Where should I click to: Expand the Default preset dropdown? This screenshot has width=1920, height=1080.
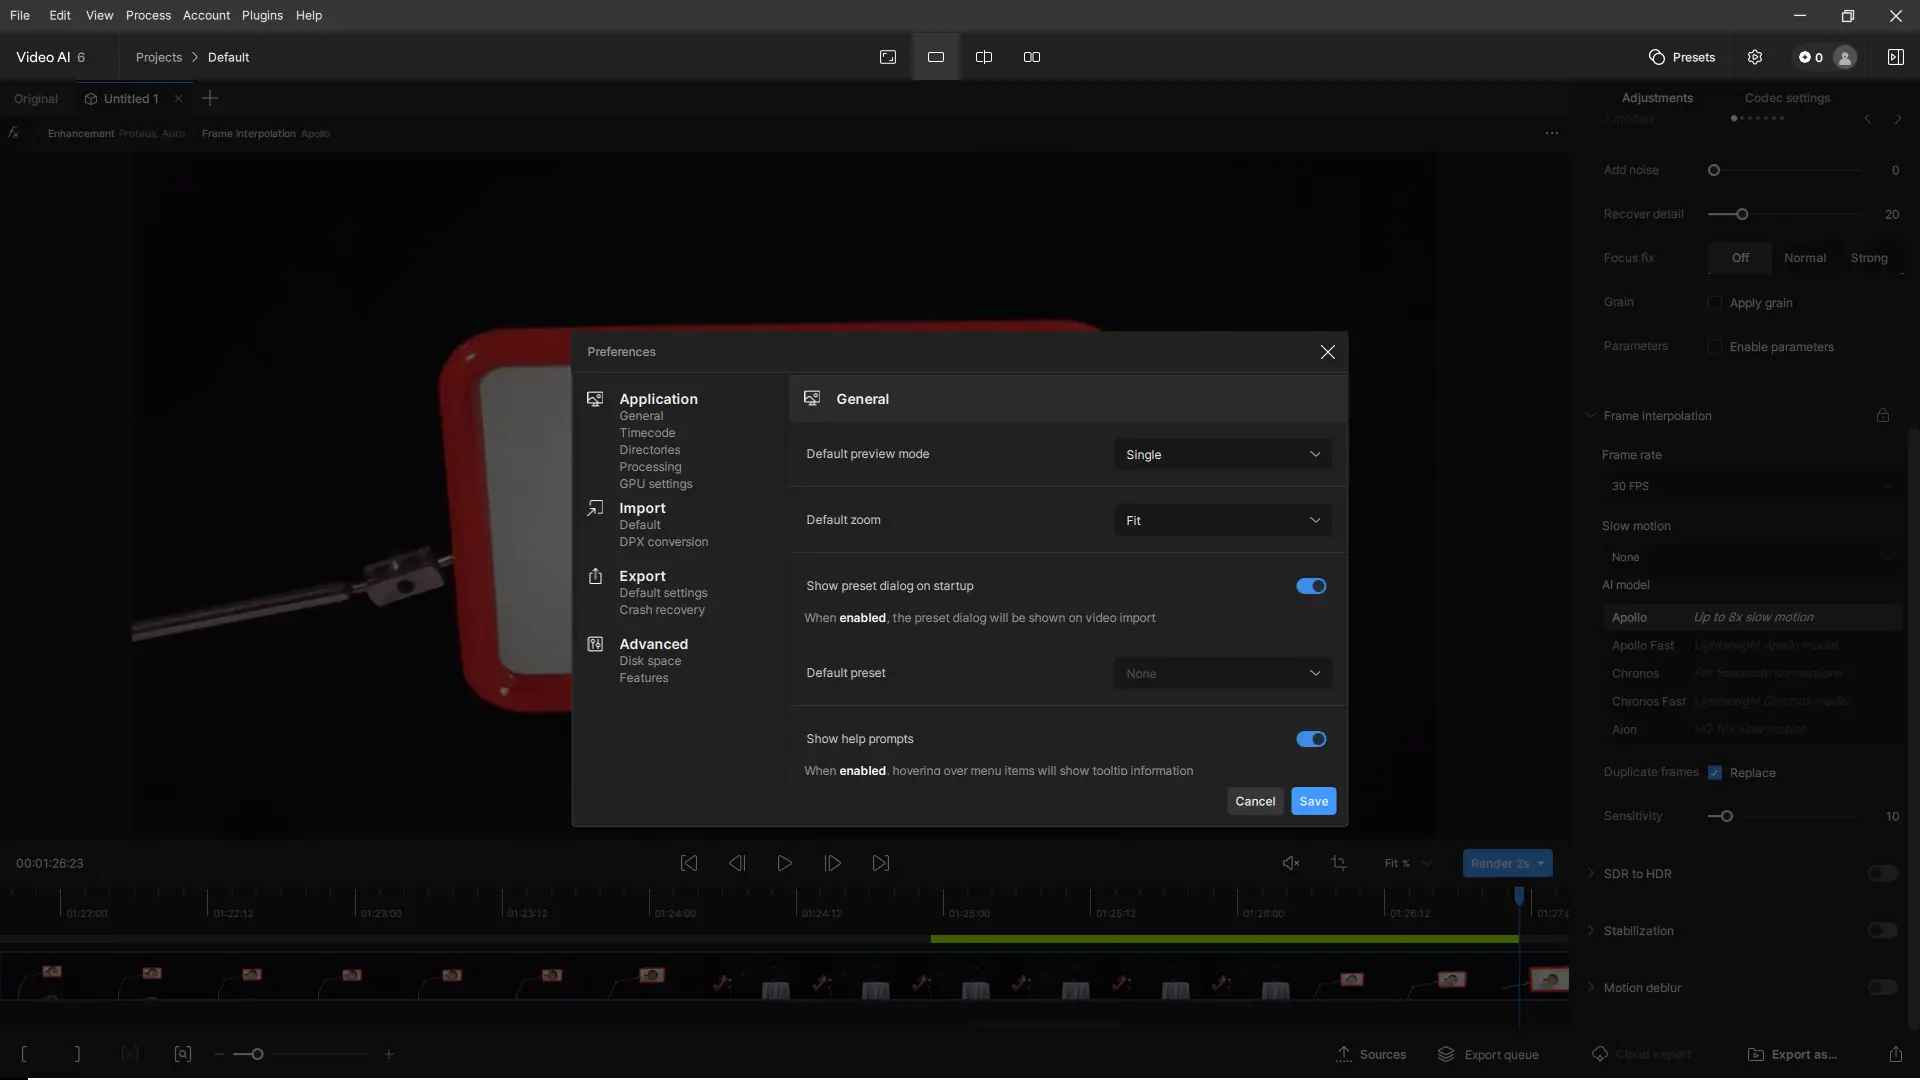tap(1222, 674)
